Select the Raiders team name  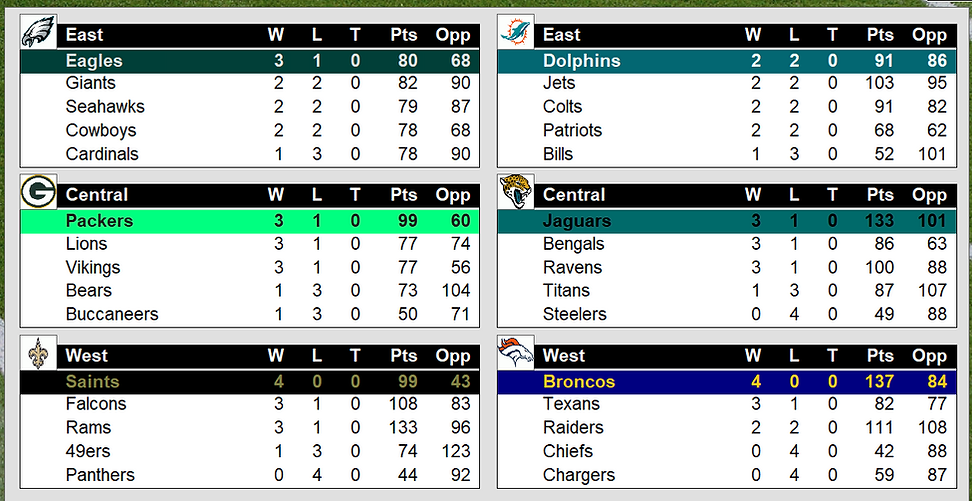pos(573,428)
